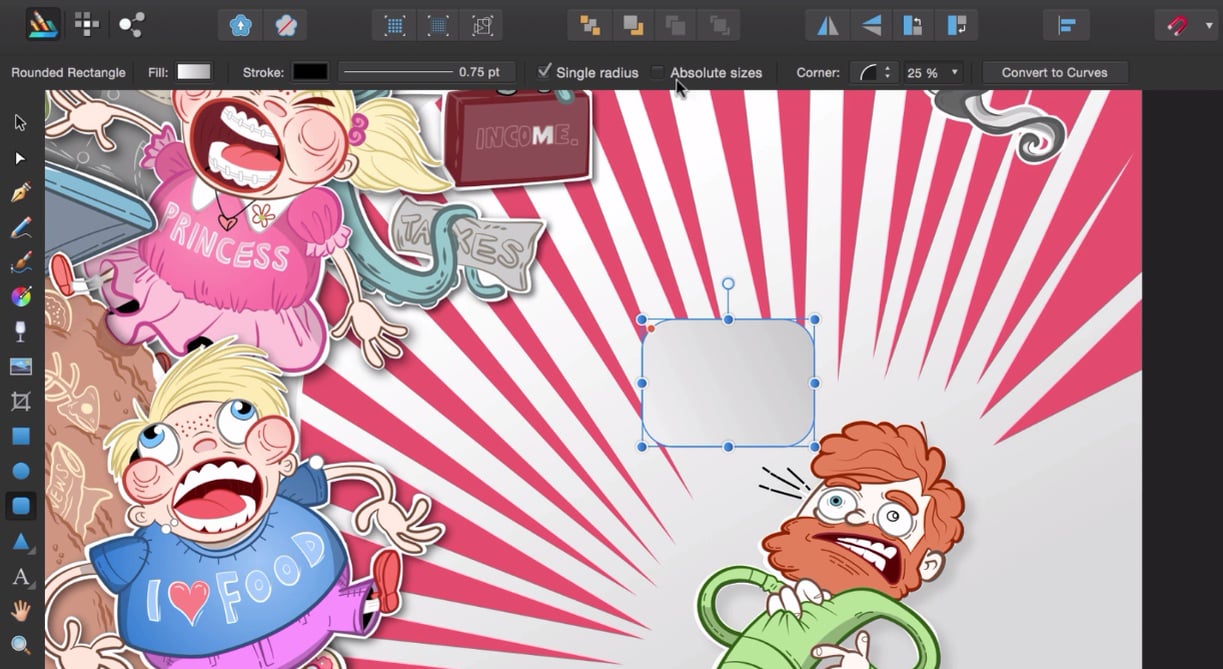
Task: Switch to Draw Persona
Action: (42, 24)
